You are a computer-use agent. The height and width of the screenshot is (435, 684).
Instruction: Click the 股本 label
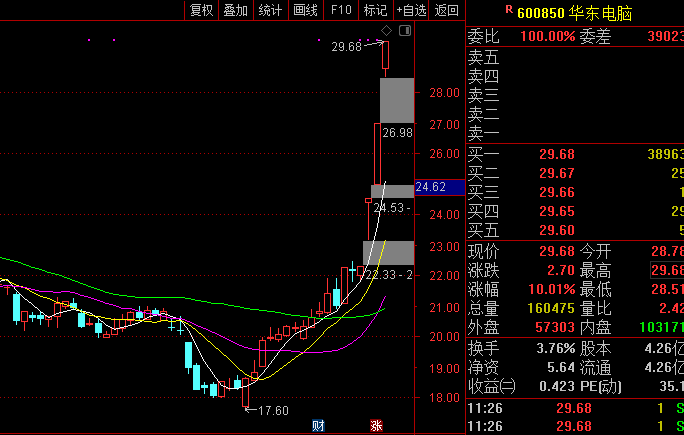[595, 349]
